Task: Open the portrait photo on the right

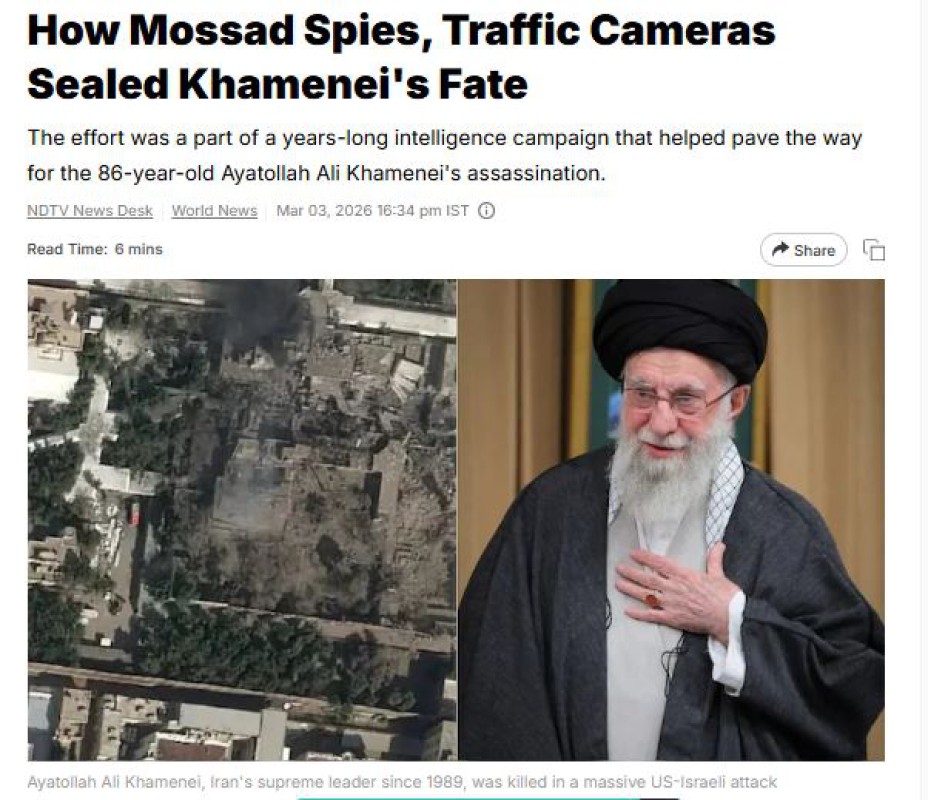Action: pos(672,520)
